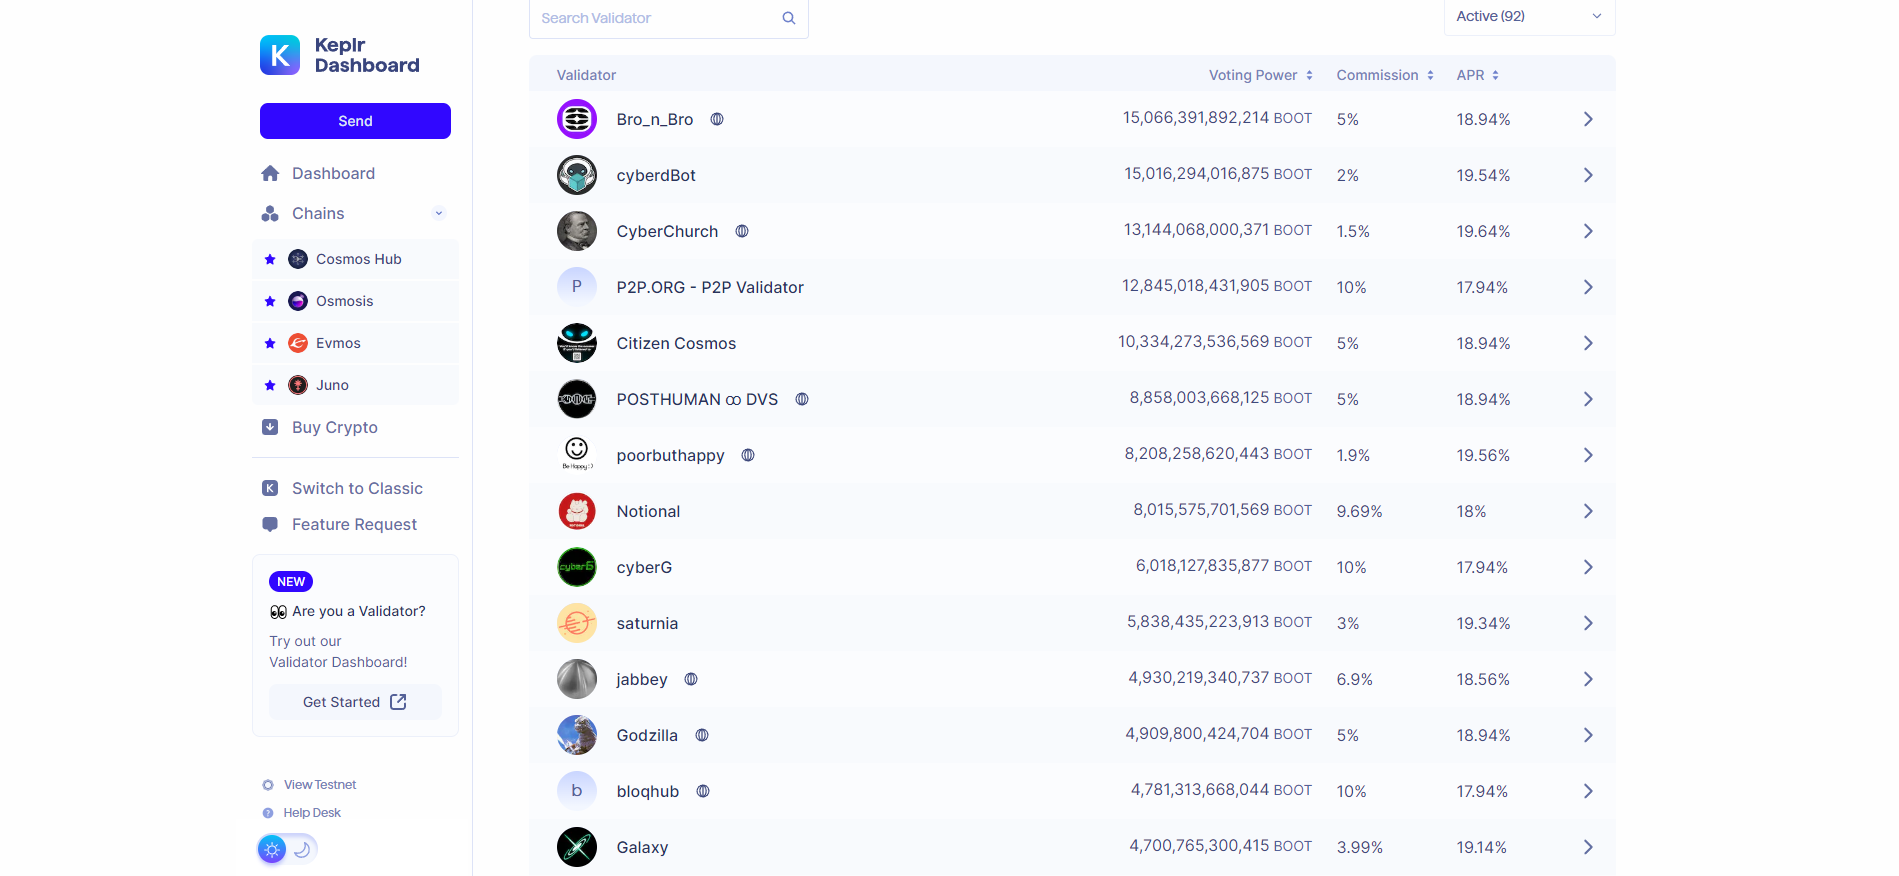Click the Bro_n_Bro validator avatar
Image resolution: width=1899 pixels, height=876 pixels.
(577, 119)
